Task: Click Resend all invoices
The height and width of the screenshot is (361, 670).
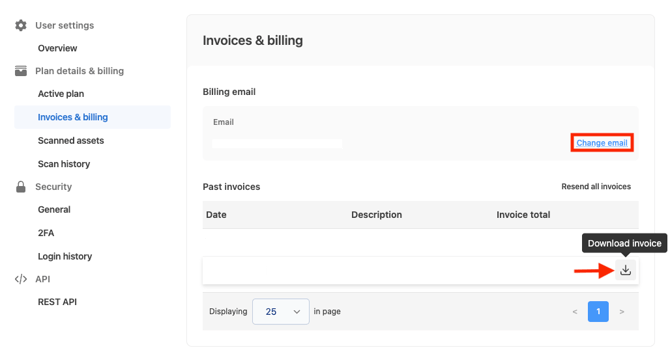Action: 596,186
